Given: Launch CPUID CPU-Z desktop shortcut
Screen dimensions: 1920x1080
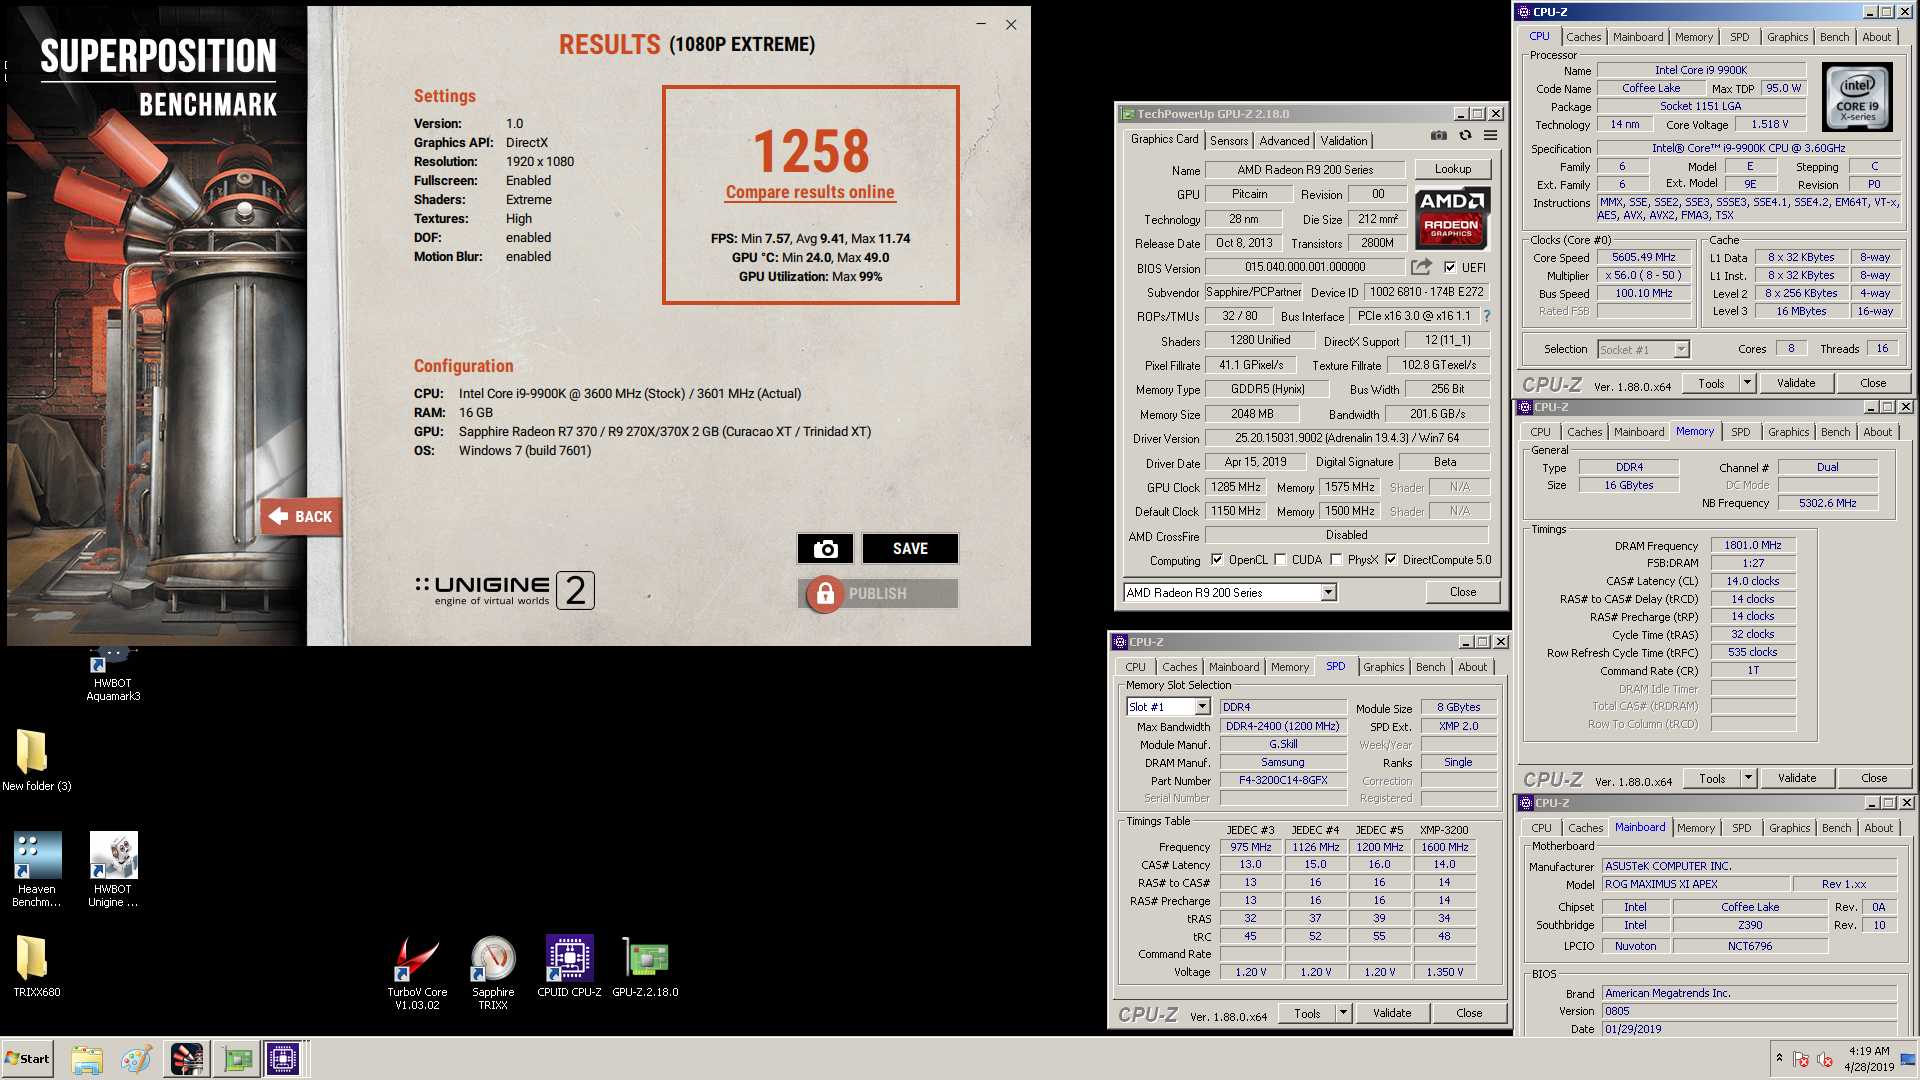Looking at the screenshot, I should tap(569, 966).
